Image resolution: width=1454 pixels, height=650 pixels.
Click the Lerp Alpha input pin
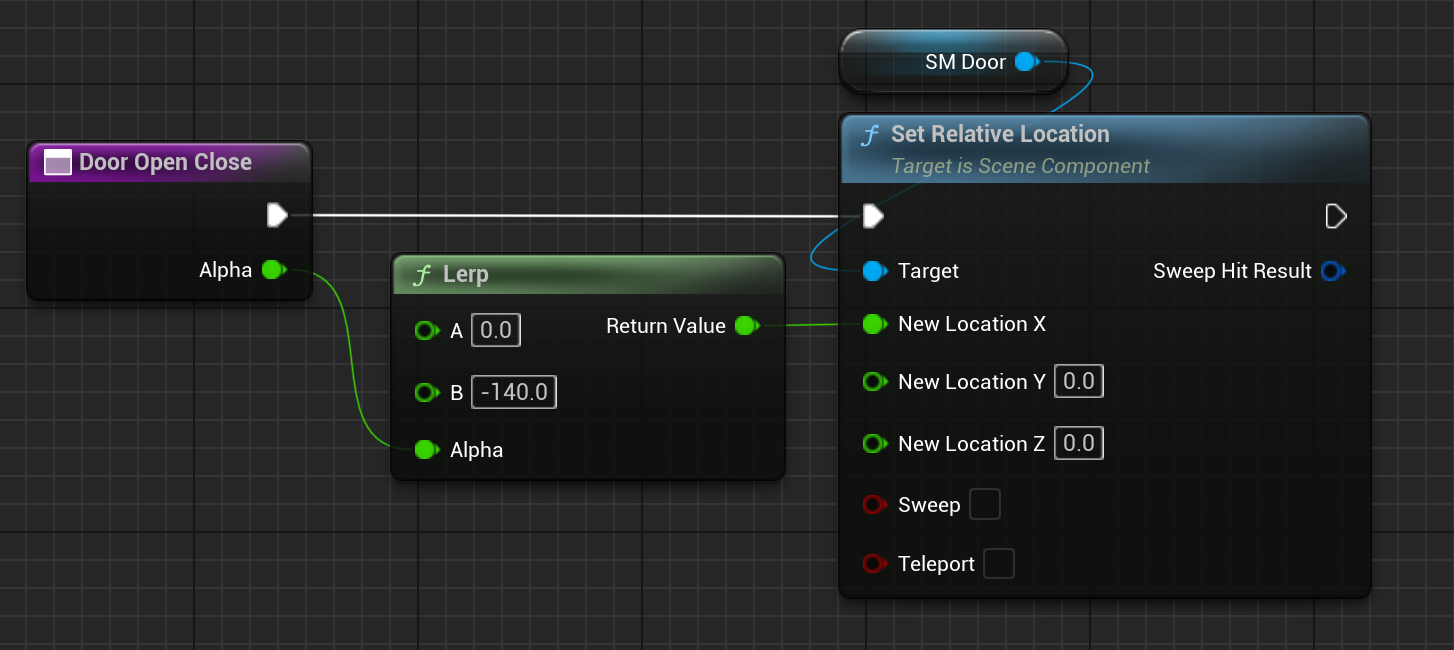pos(426,450)
